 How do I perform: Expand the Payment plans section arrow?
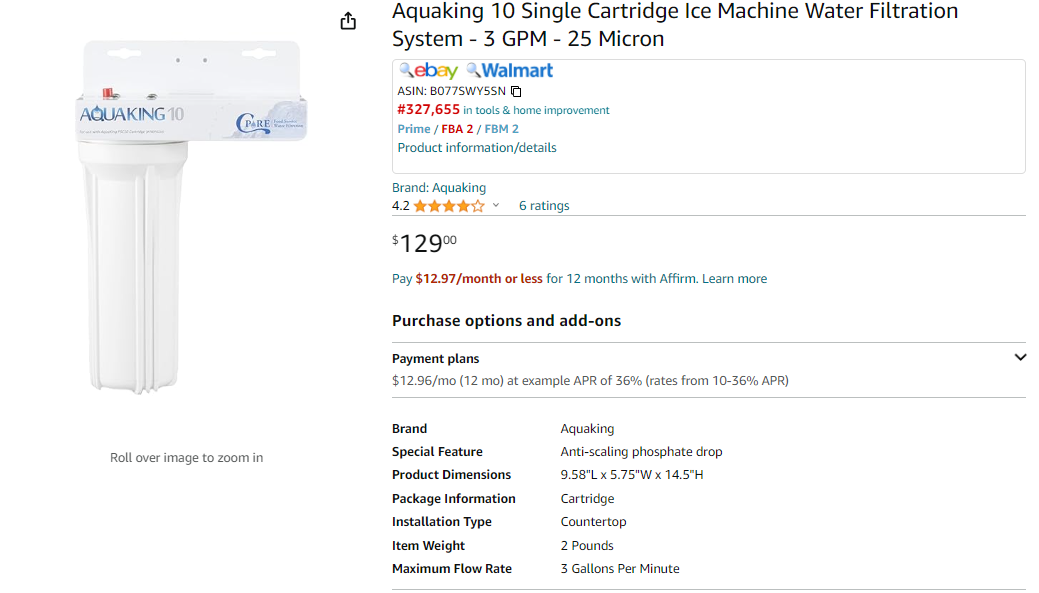click(x=1020, y=358)
